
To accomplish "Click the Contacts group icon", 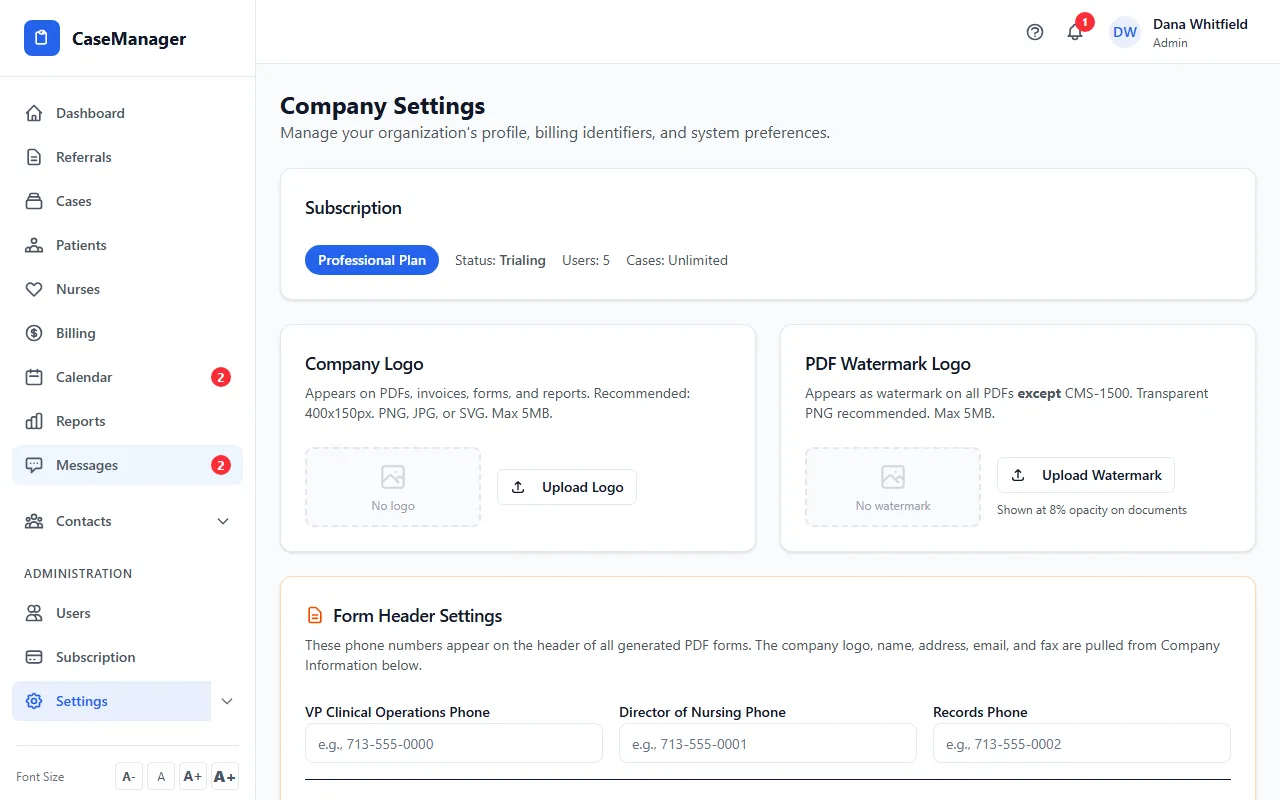I will pyautogui.click(x=34, y=521).
